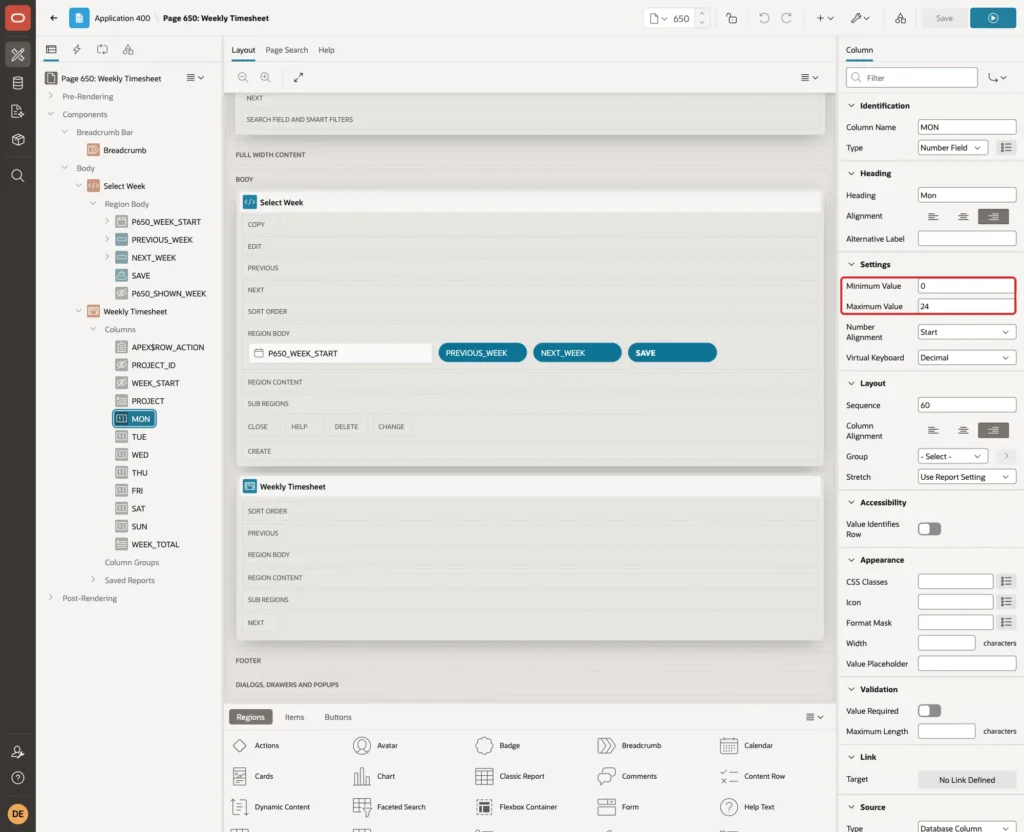Zoom in the layout view
The image size is (1024, 832).
[x=266, y=77]
